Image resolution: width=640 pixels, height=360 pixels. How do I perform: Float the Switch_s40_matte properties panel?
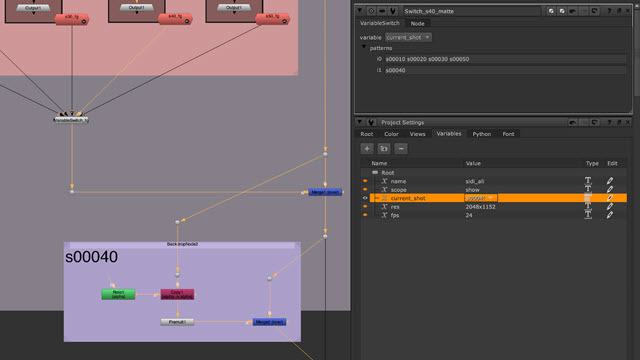[x=619, y=11]
